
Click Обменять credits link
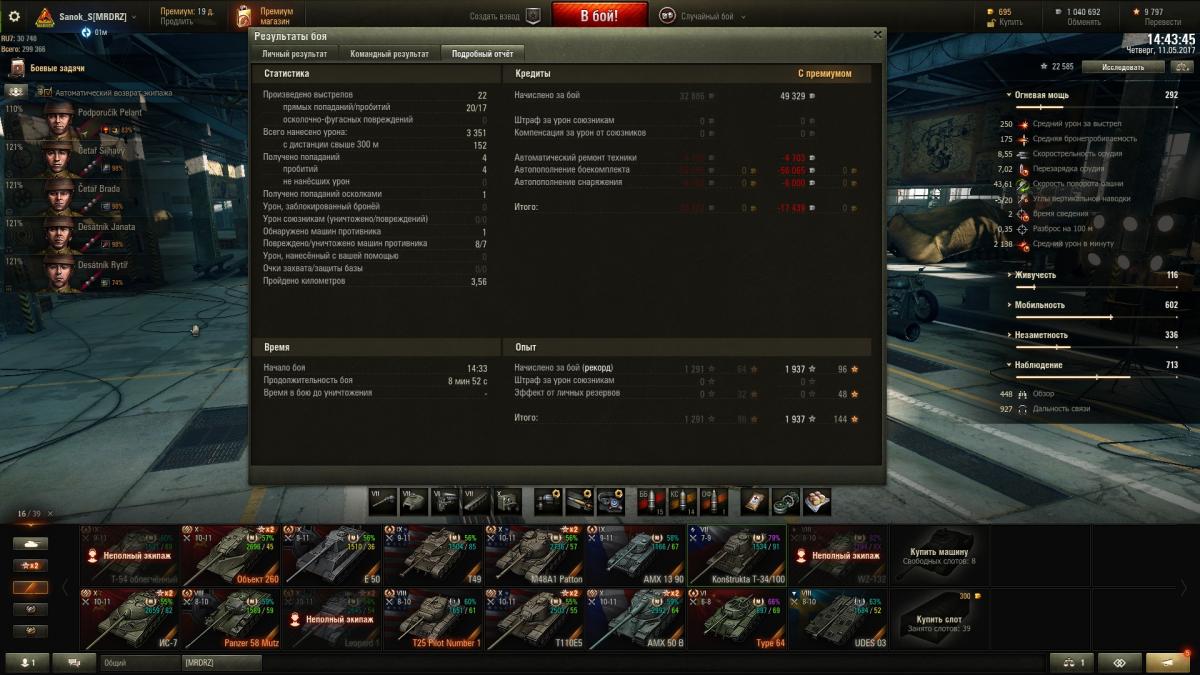point(1084,21)
